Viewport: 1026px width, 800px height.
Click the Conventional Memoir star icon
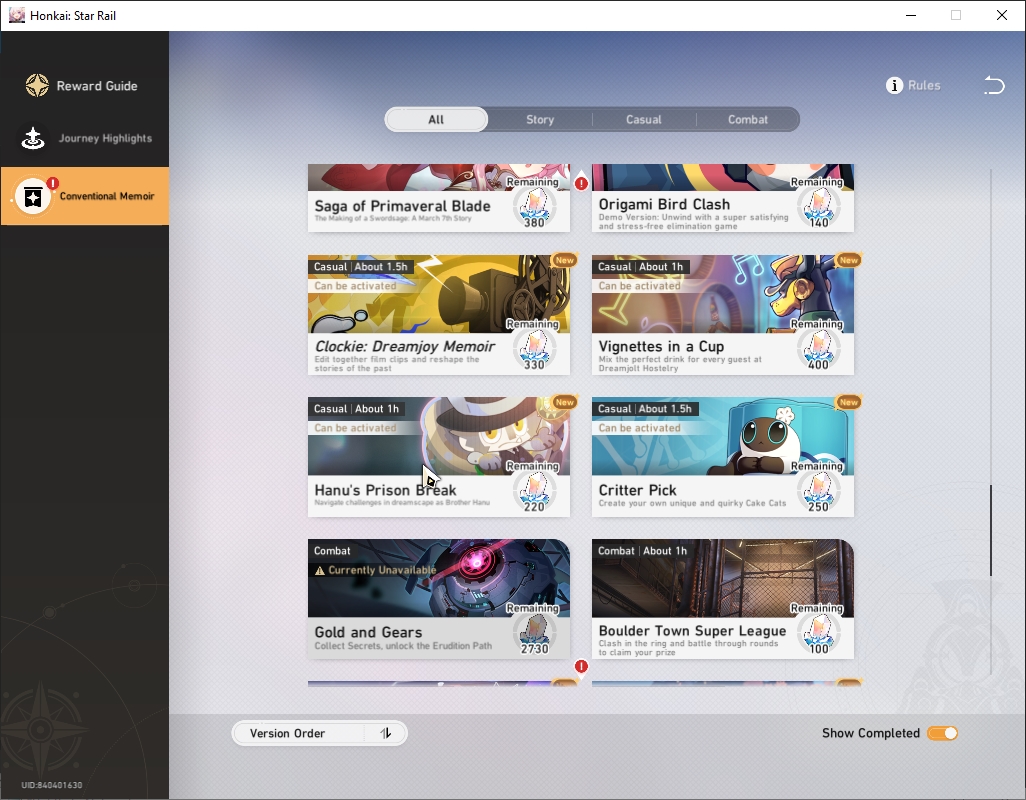(33, 196)
